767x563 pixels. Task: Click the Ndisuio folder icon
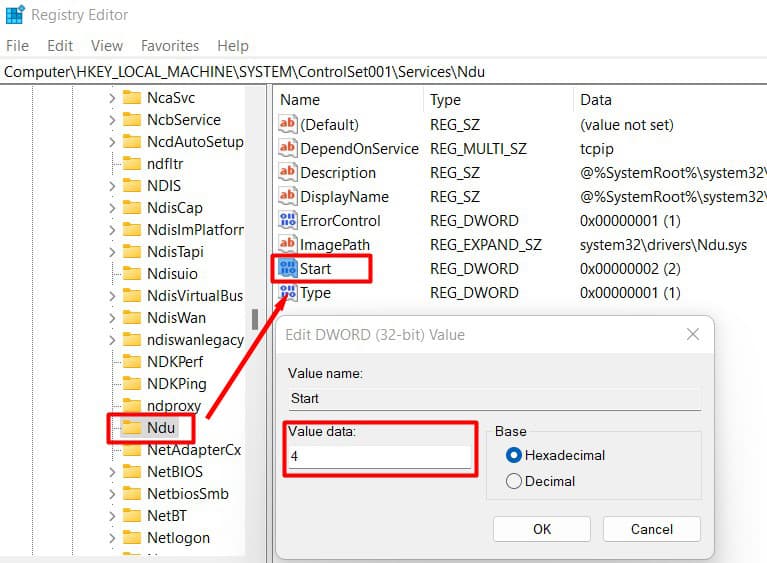click(132, 273)
